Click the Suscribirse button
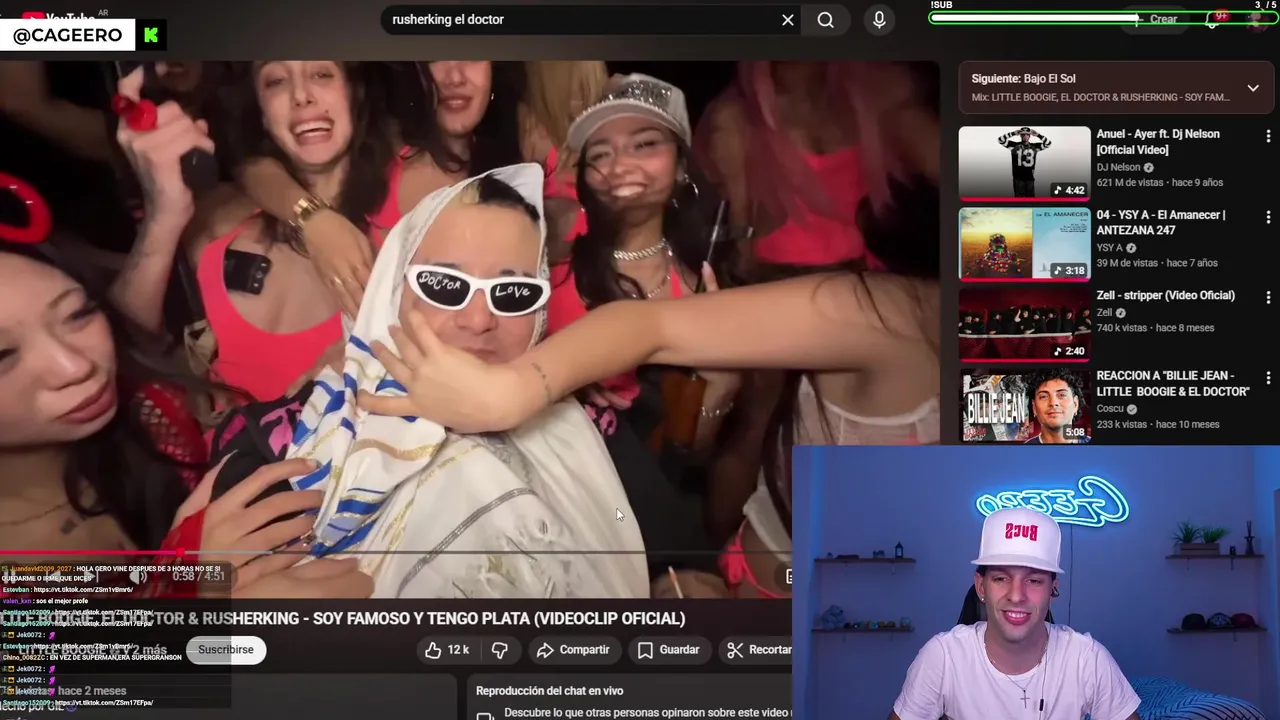 tap(226, 650)
